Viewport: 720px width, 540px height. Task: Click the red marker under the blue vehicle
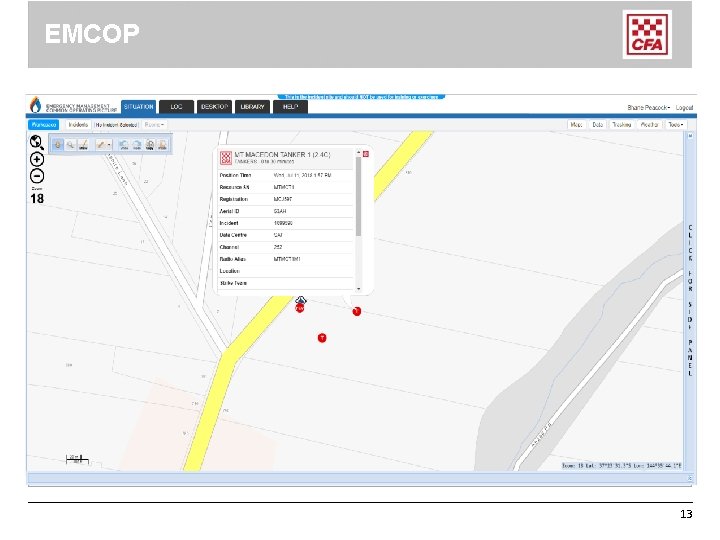click(x=300, y=309)
